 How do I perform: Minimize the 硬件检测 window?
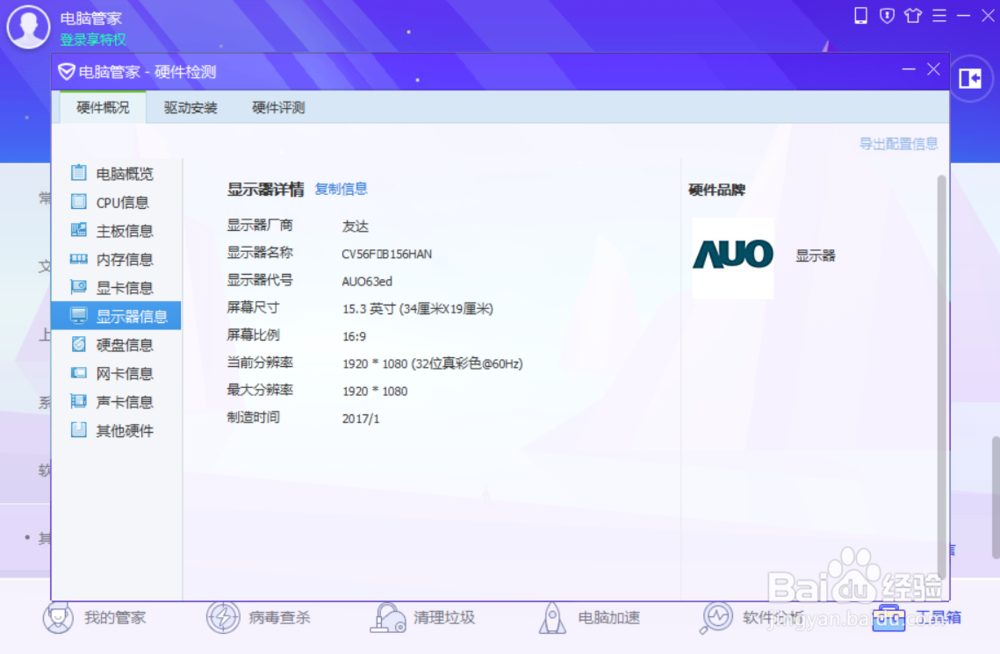(x=909, y=70)
